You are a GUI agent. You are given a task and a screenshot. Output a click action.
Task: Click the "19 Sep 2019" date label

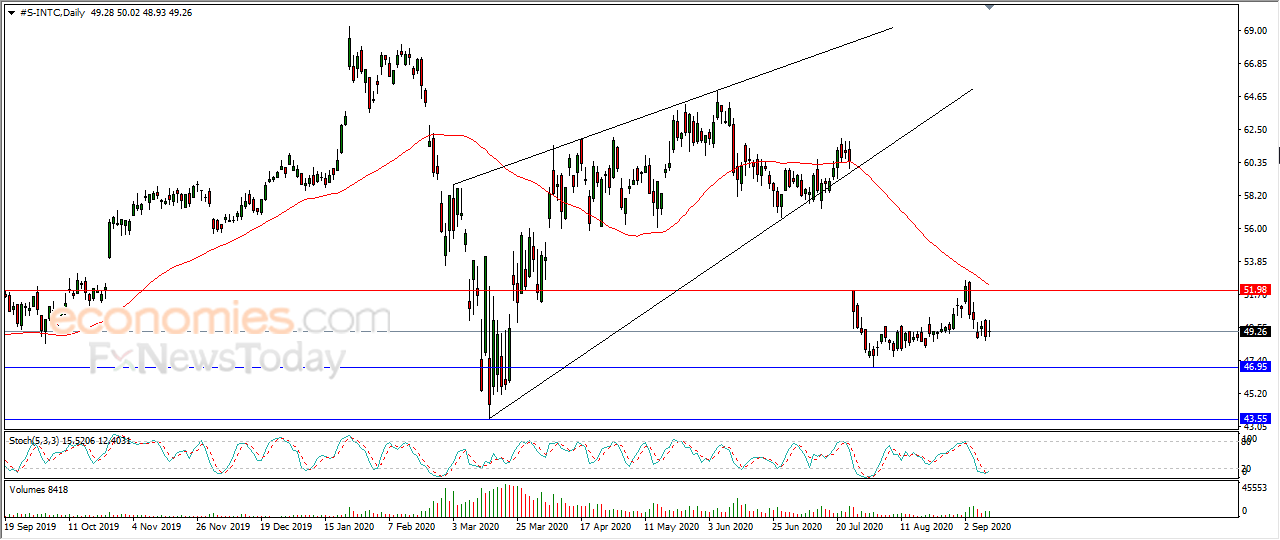[x=30, y=525]
